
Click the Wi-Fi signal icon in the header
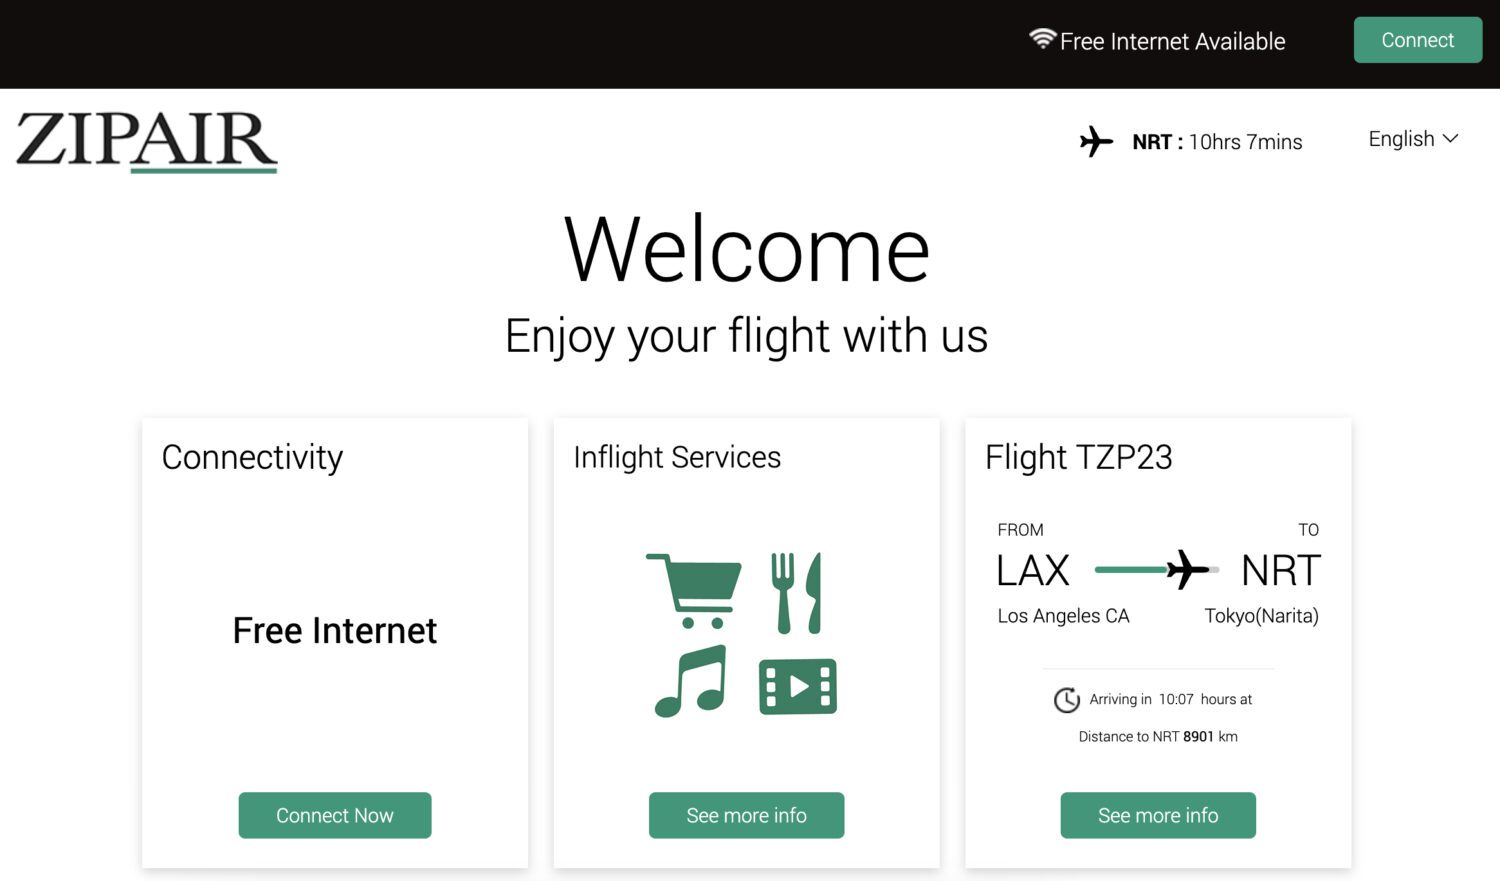click(1042, 38)
